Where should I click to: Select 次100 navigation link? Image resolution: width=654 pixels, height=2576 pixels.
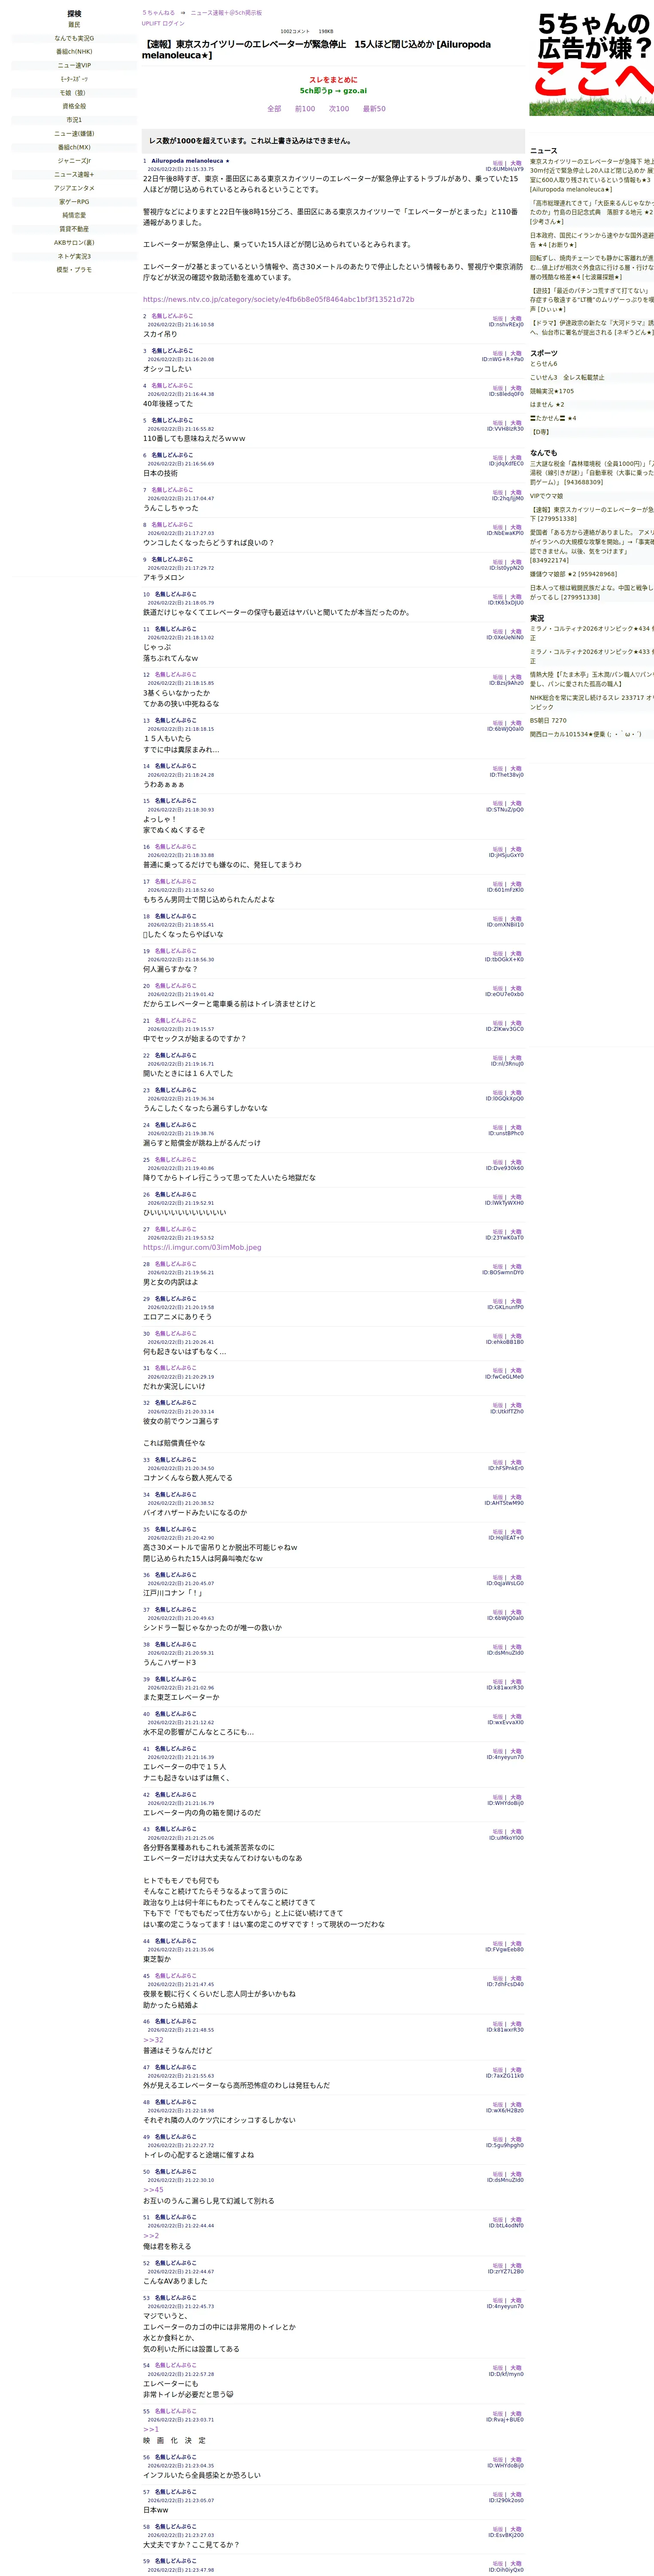tap(339, 109)
